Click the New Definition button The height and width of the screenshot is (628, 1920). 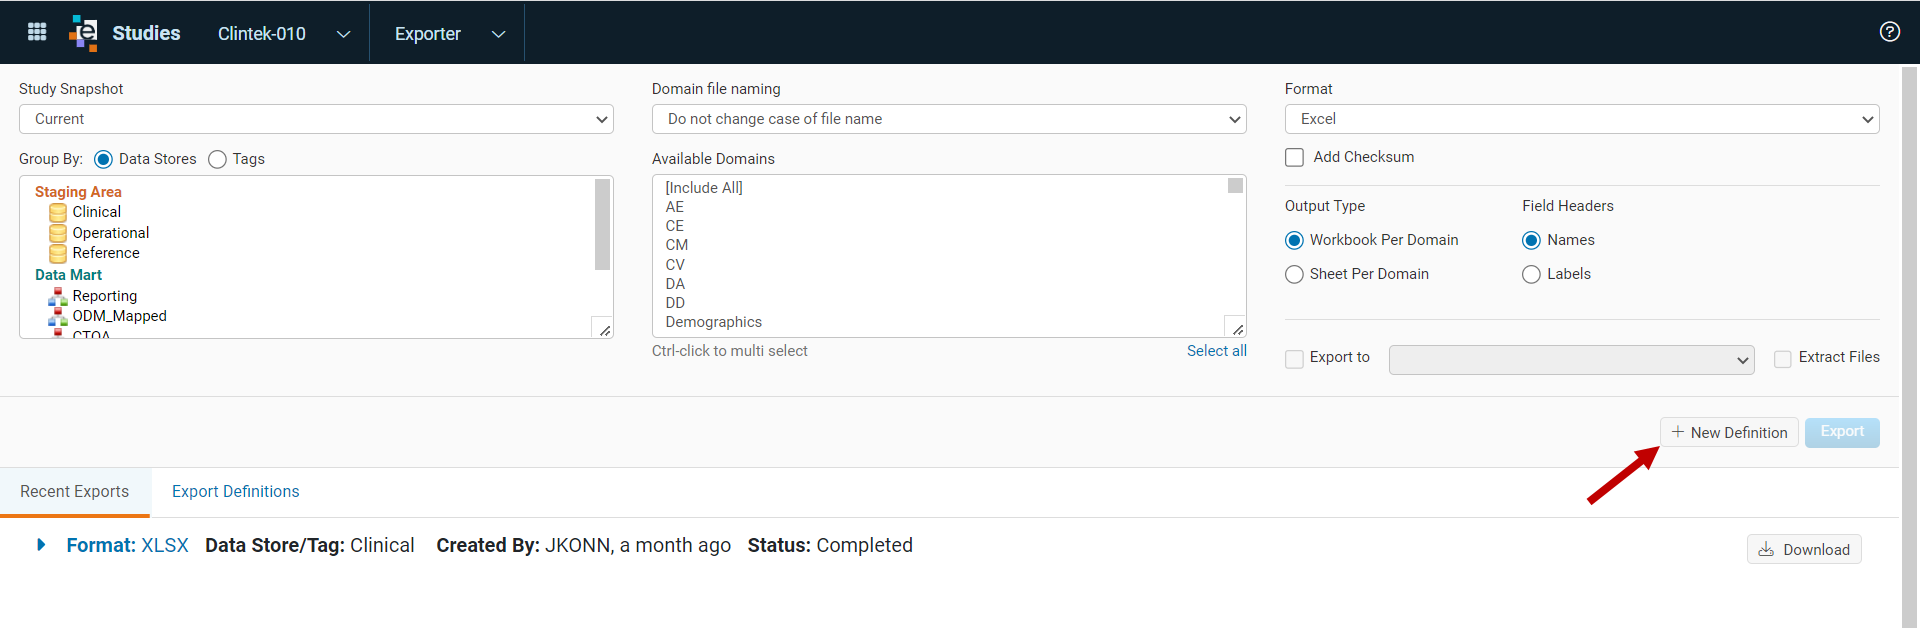(x=1729, y=432)
